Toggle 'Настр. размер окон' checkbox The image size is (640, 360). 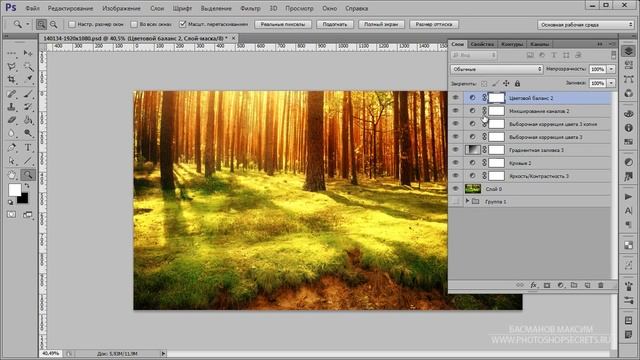tap(72, 24)
